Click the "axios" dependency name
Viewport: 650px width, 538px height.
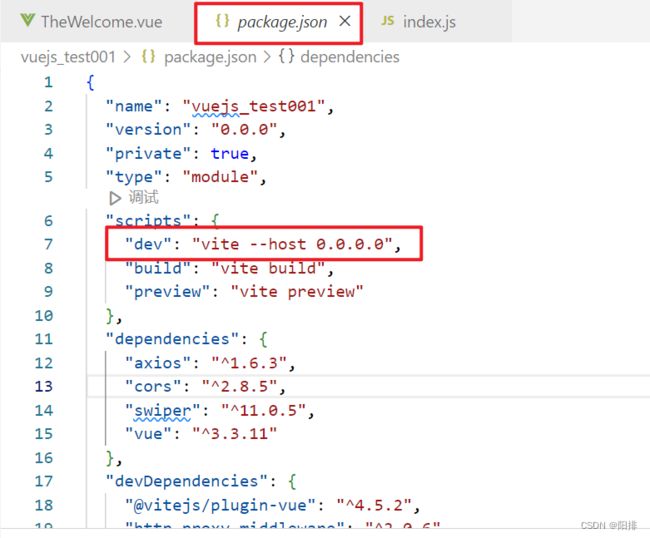pyautogui.click(x=153, y=362)
